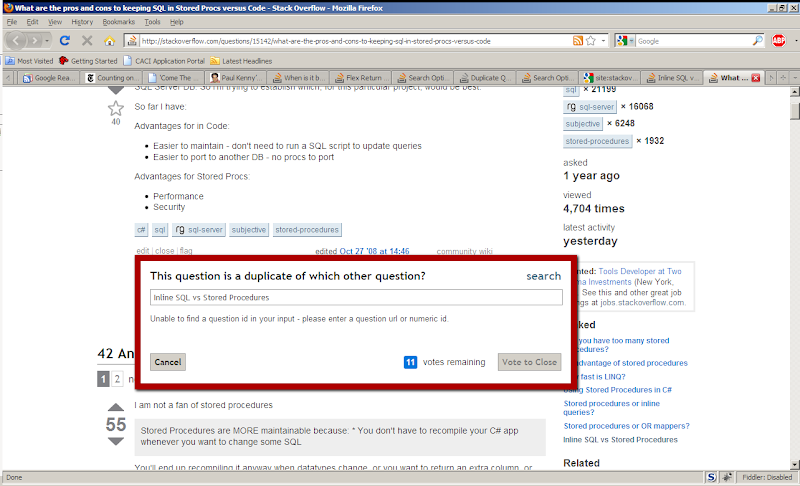This screenshot has height=486, width=800.
Task: Open the Help menu
Action: click(x=177, y=22)
